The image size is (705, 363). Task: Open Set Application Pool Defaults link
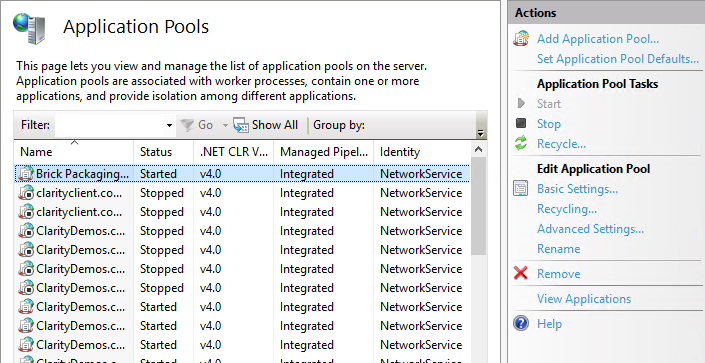click(x=618, y=59)
